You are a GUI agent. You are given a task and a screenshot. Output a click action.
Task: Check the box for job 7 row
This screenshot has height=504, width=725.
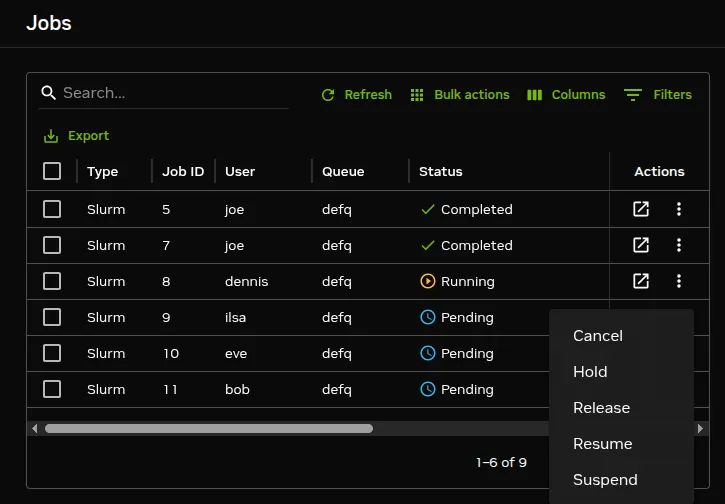tap(52, 245)
